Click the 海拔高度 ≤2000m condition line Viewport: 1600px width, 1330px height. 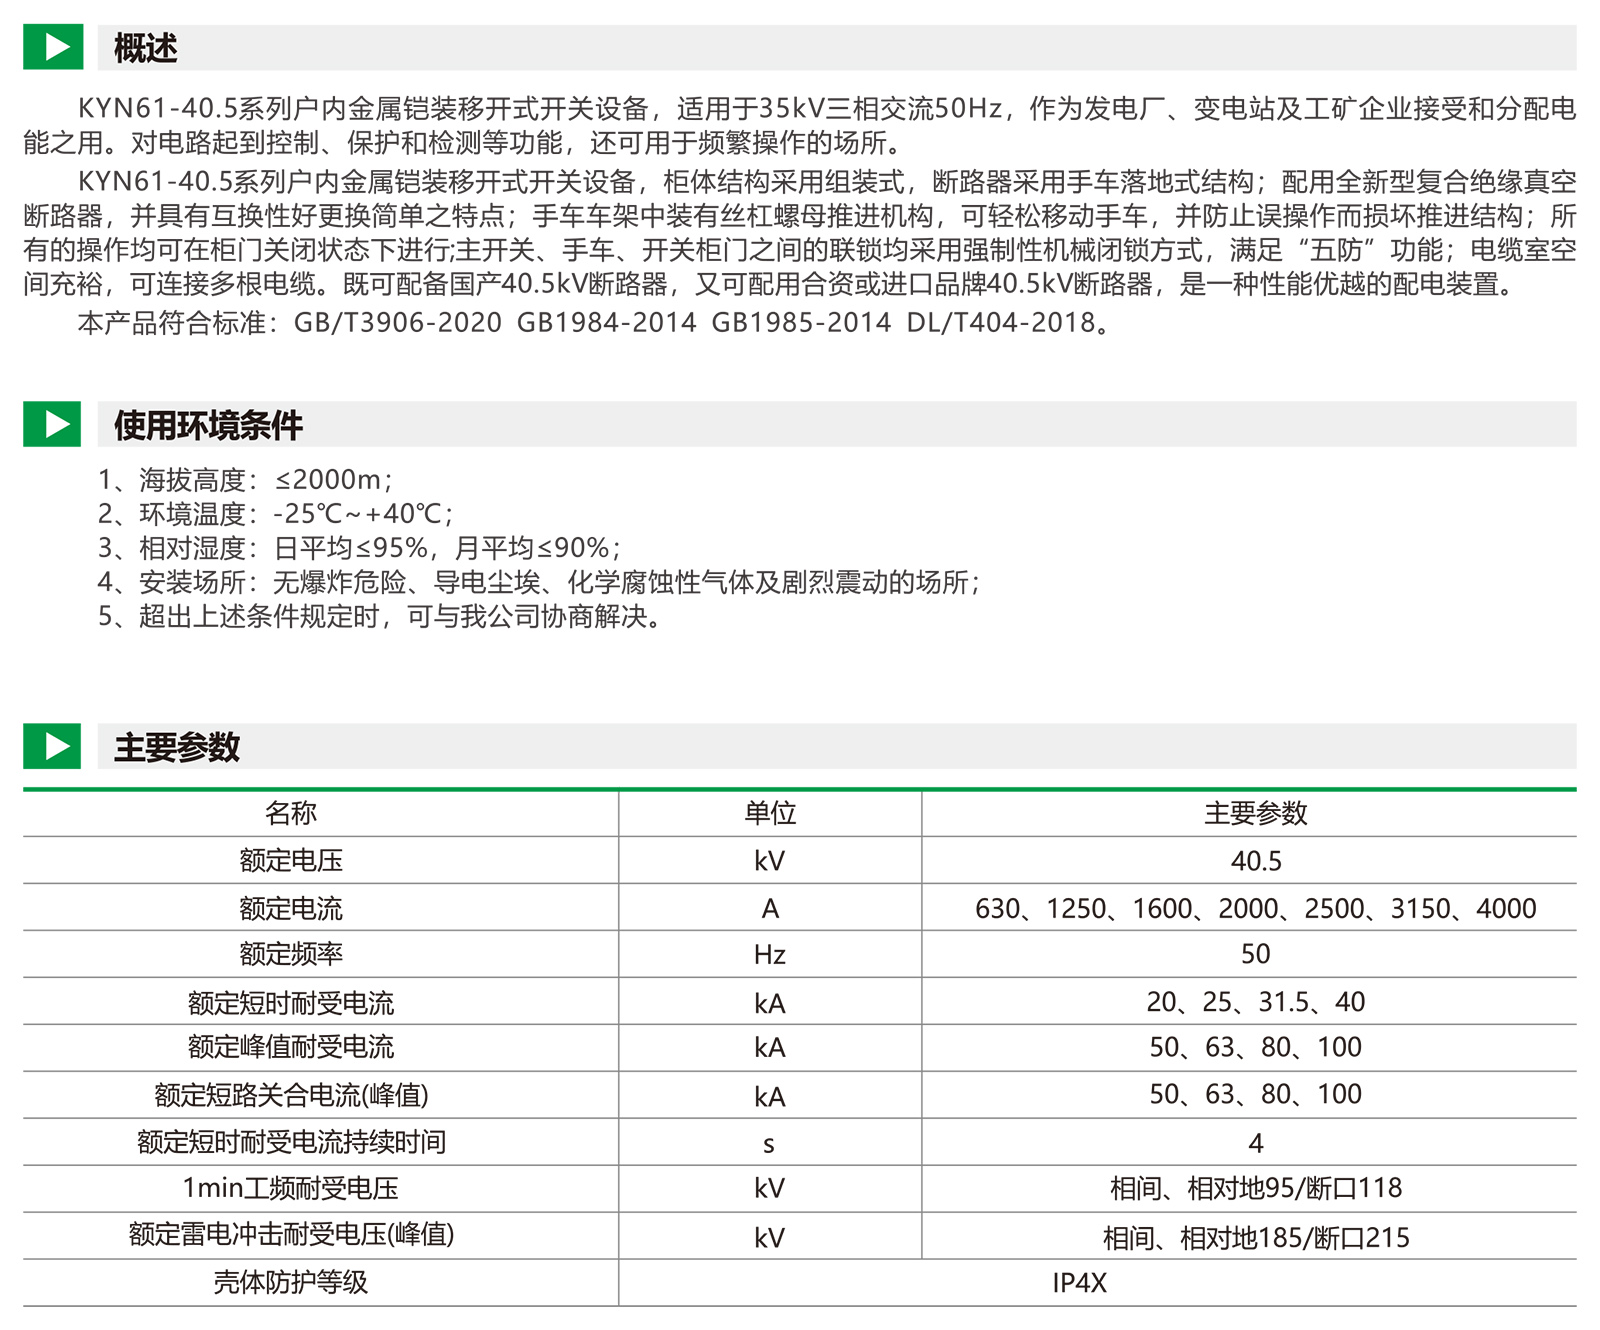pos(245,480)
